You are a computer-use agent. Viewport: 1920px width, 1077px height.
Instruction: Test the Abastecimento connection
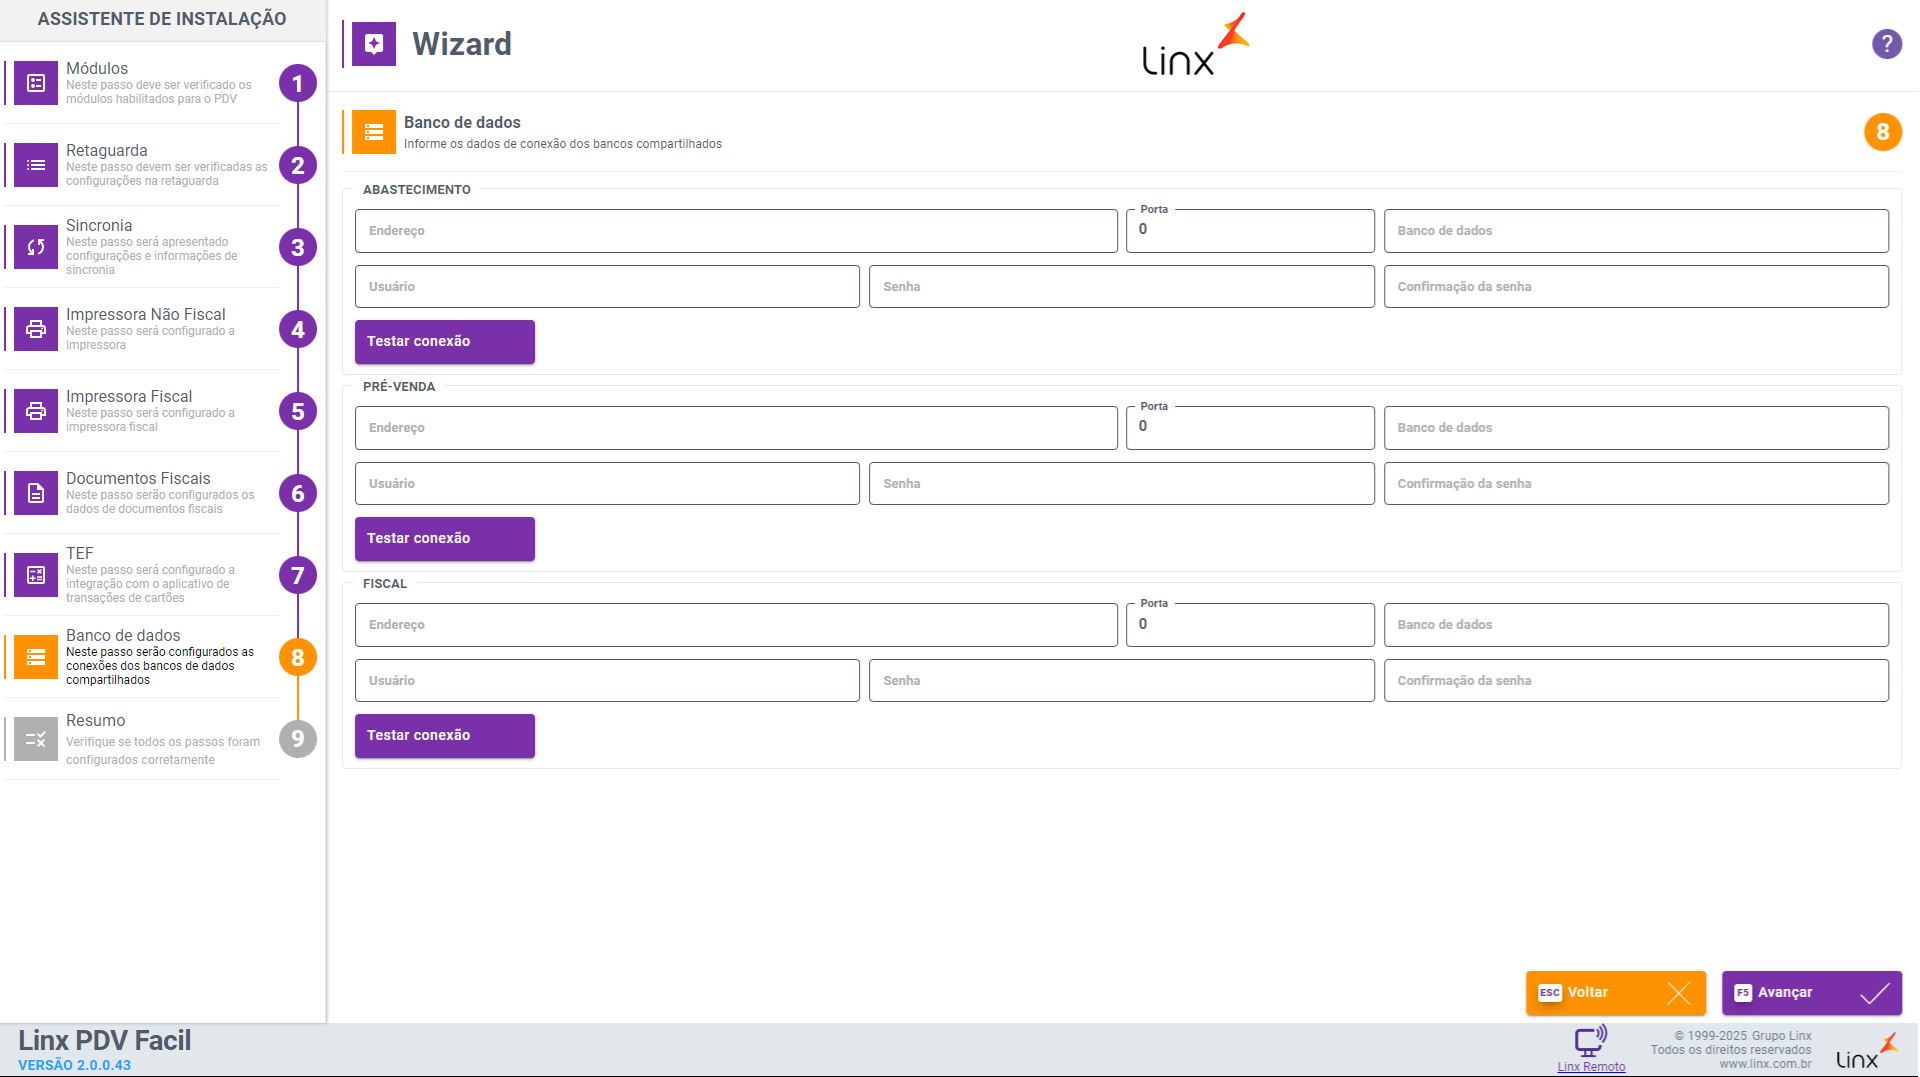445,342
